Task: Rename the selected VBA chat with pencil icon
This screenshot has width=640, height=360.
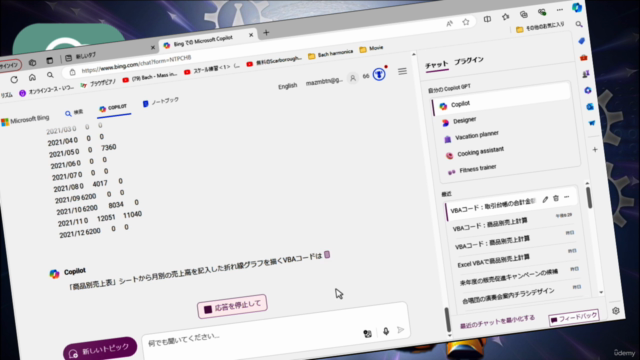Action: tap(545, 200)
